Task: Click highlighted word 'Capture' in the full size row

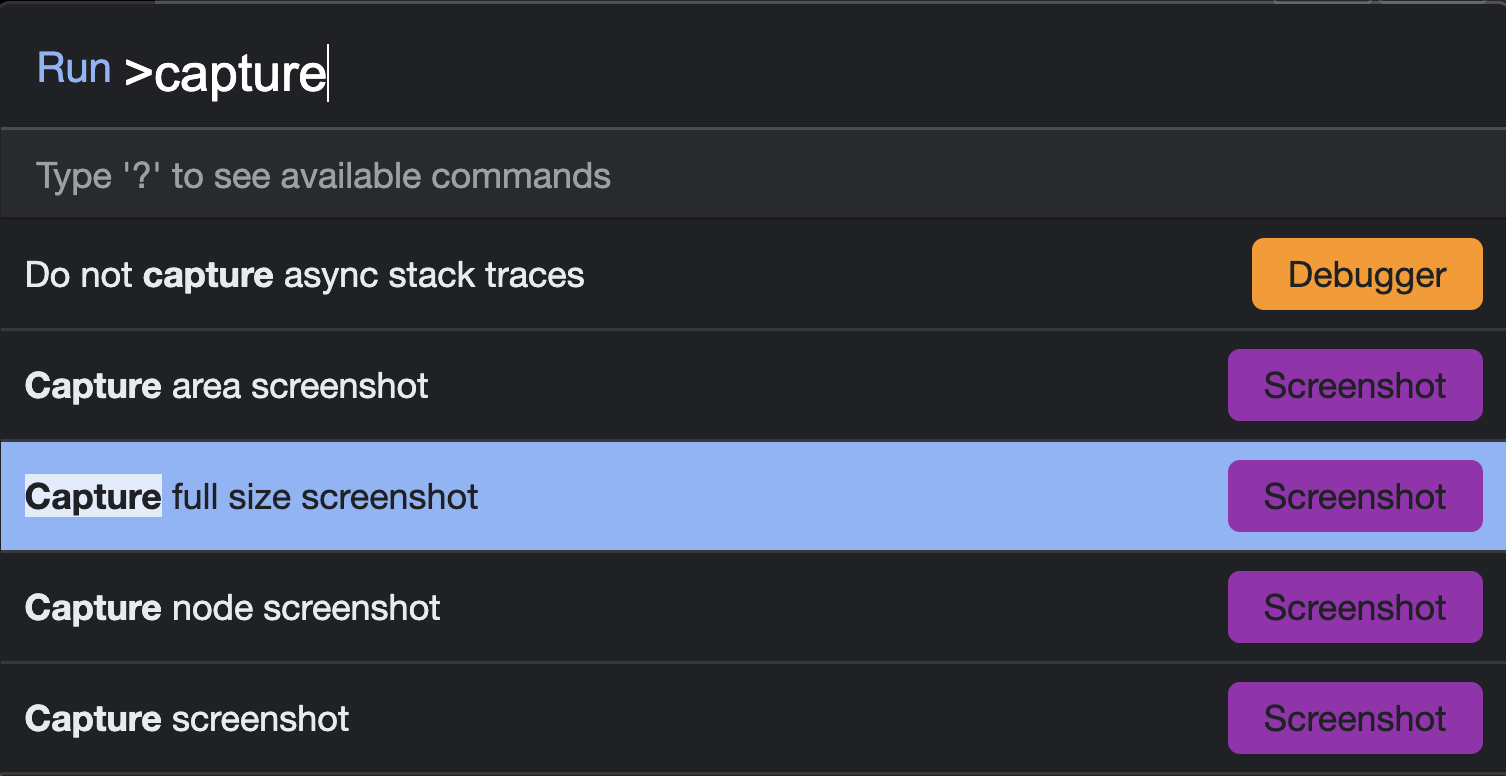Action: [x=93, y=497]
